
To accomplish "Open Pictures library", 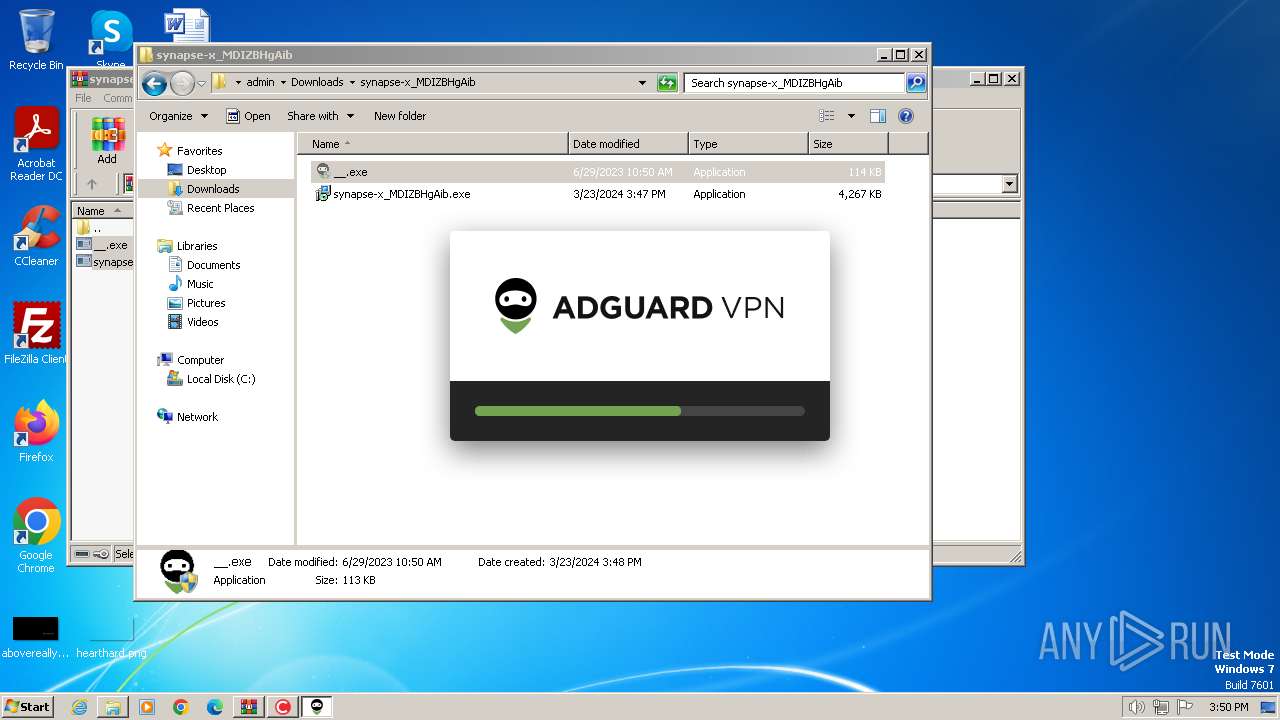I will 206,303.
